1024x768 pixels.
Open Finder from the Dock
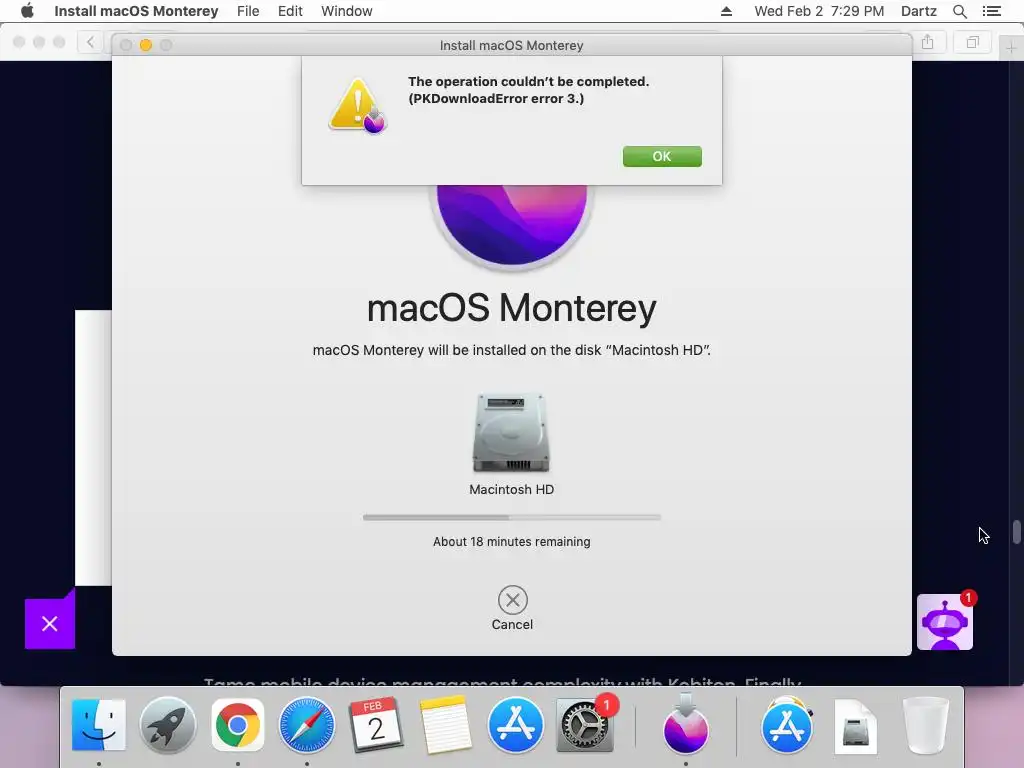pos(99,725)
